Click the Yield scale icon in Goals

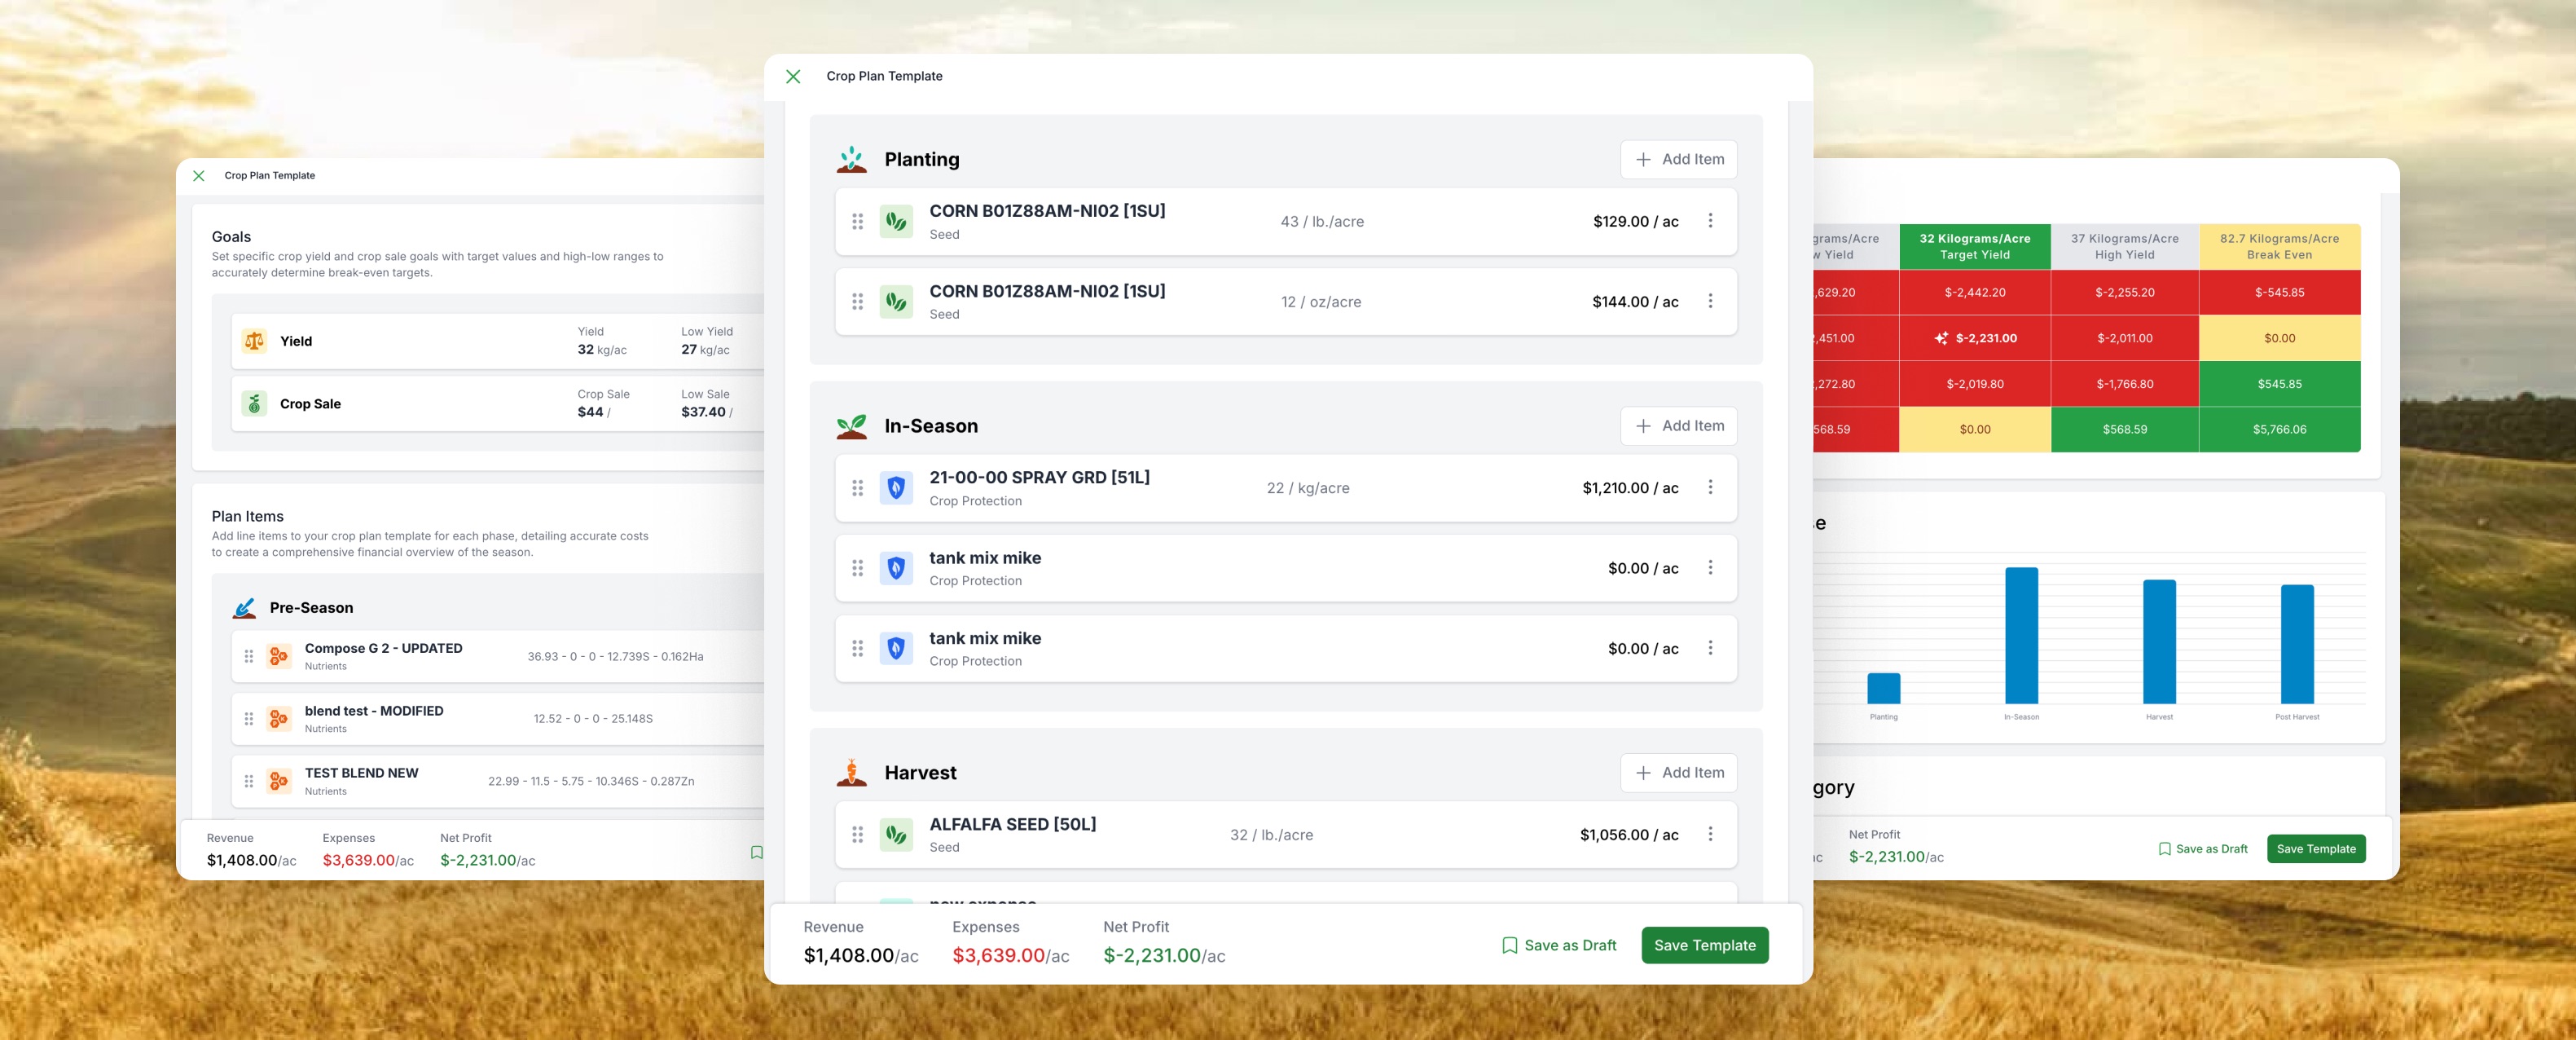[x=254, y=341]
